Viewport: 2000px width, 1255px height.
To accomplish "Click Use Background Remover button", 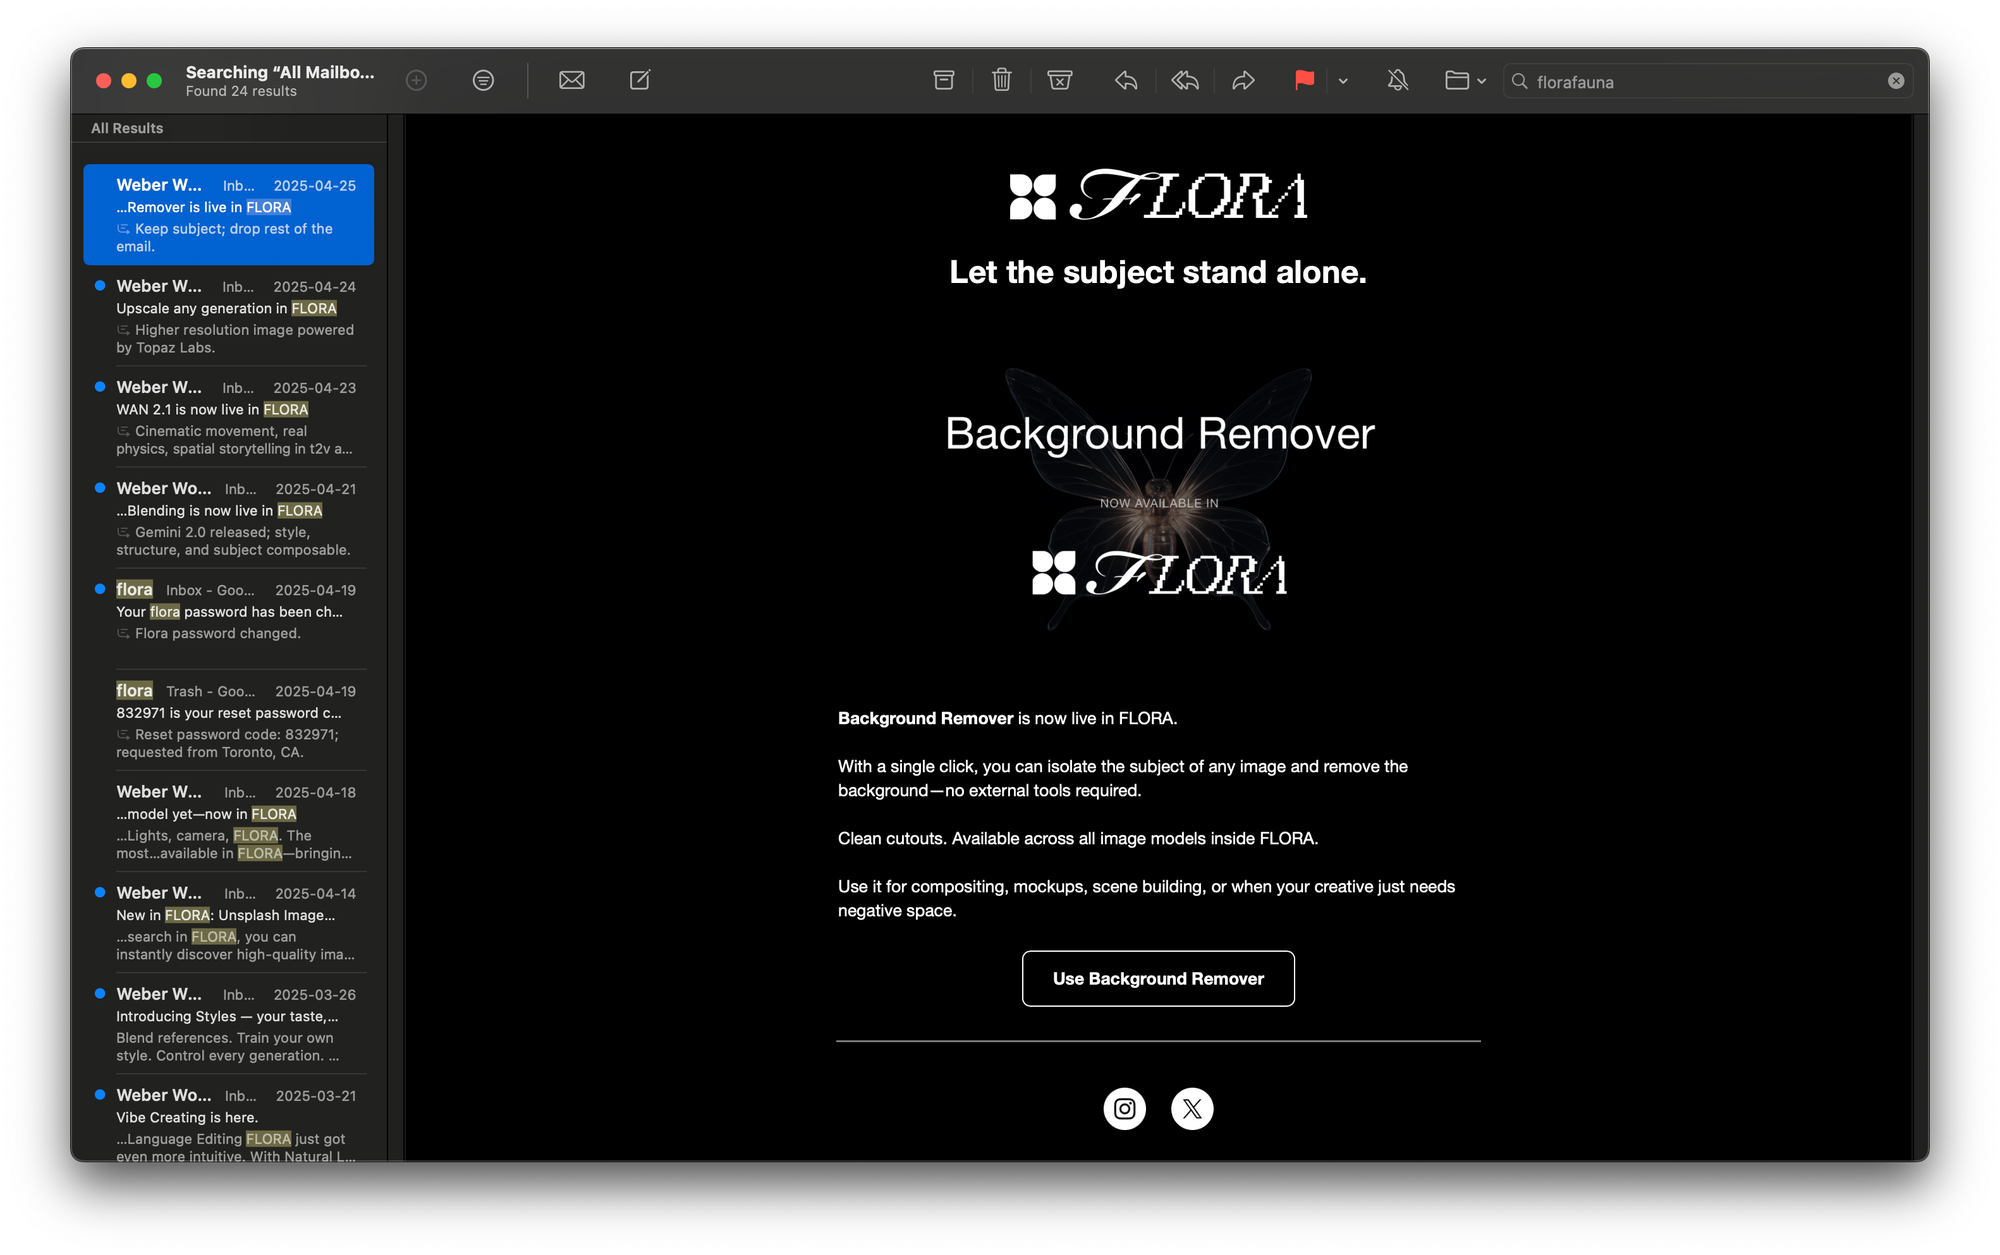I will click(1158, 978).
